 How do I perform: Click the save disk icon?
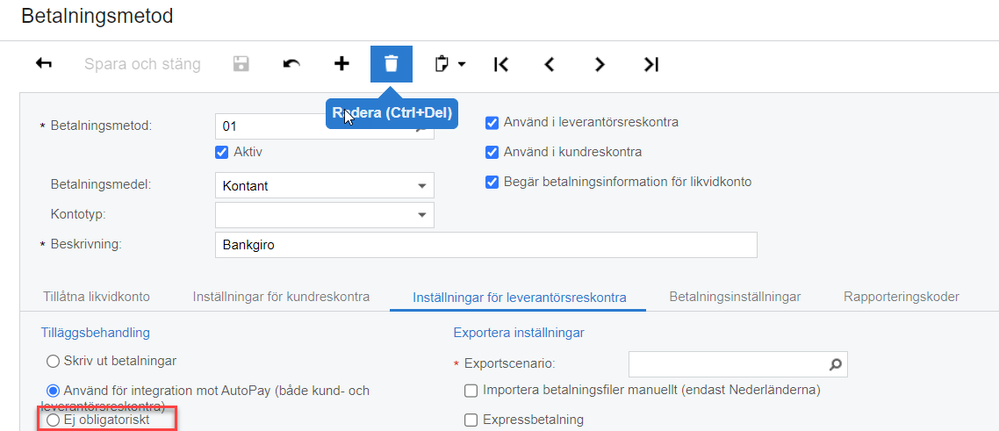241,64
